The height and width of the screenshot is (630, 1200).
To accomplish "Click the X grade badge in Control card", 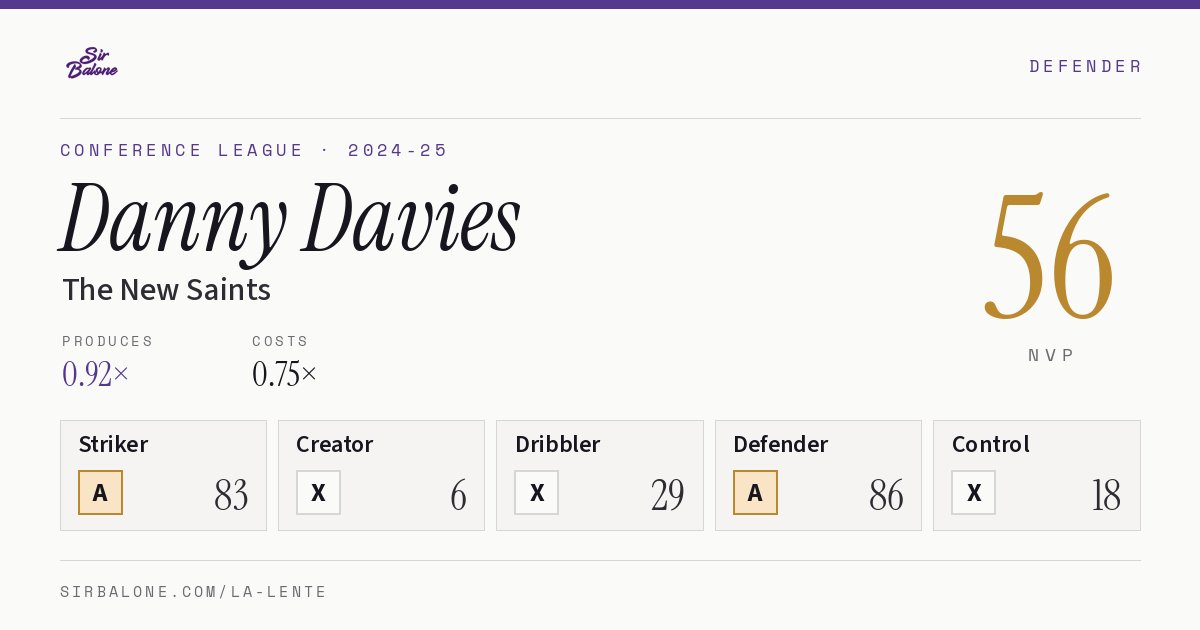I will coord(973,492).
